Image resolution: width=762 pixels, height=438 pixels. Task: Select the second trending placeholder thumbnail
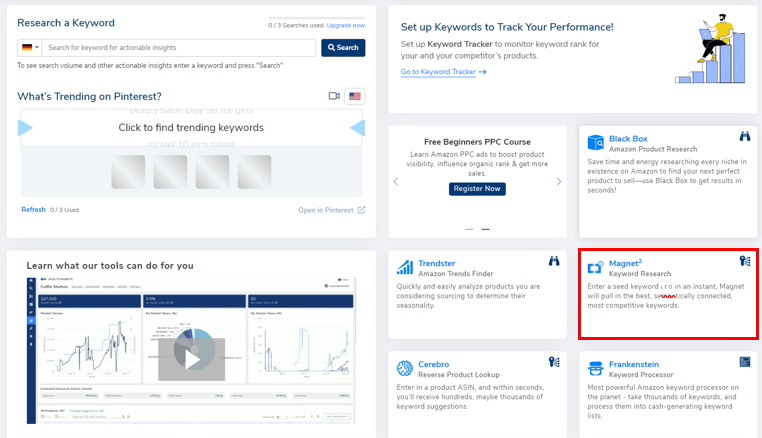(x=170, y=172)
